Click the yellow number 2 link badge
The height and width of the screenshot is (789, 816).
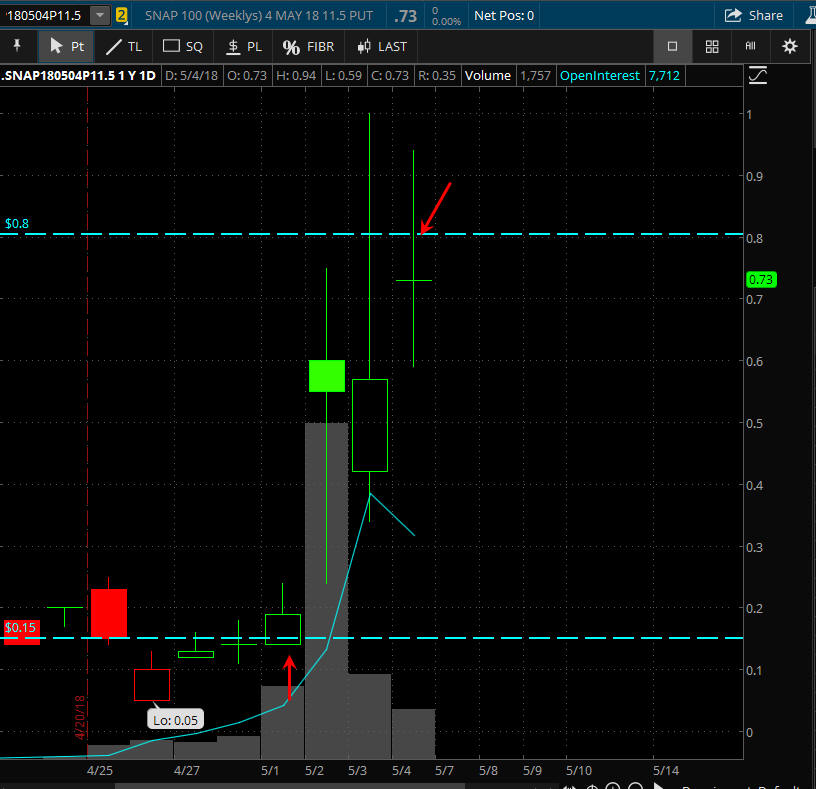(122, 15)
